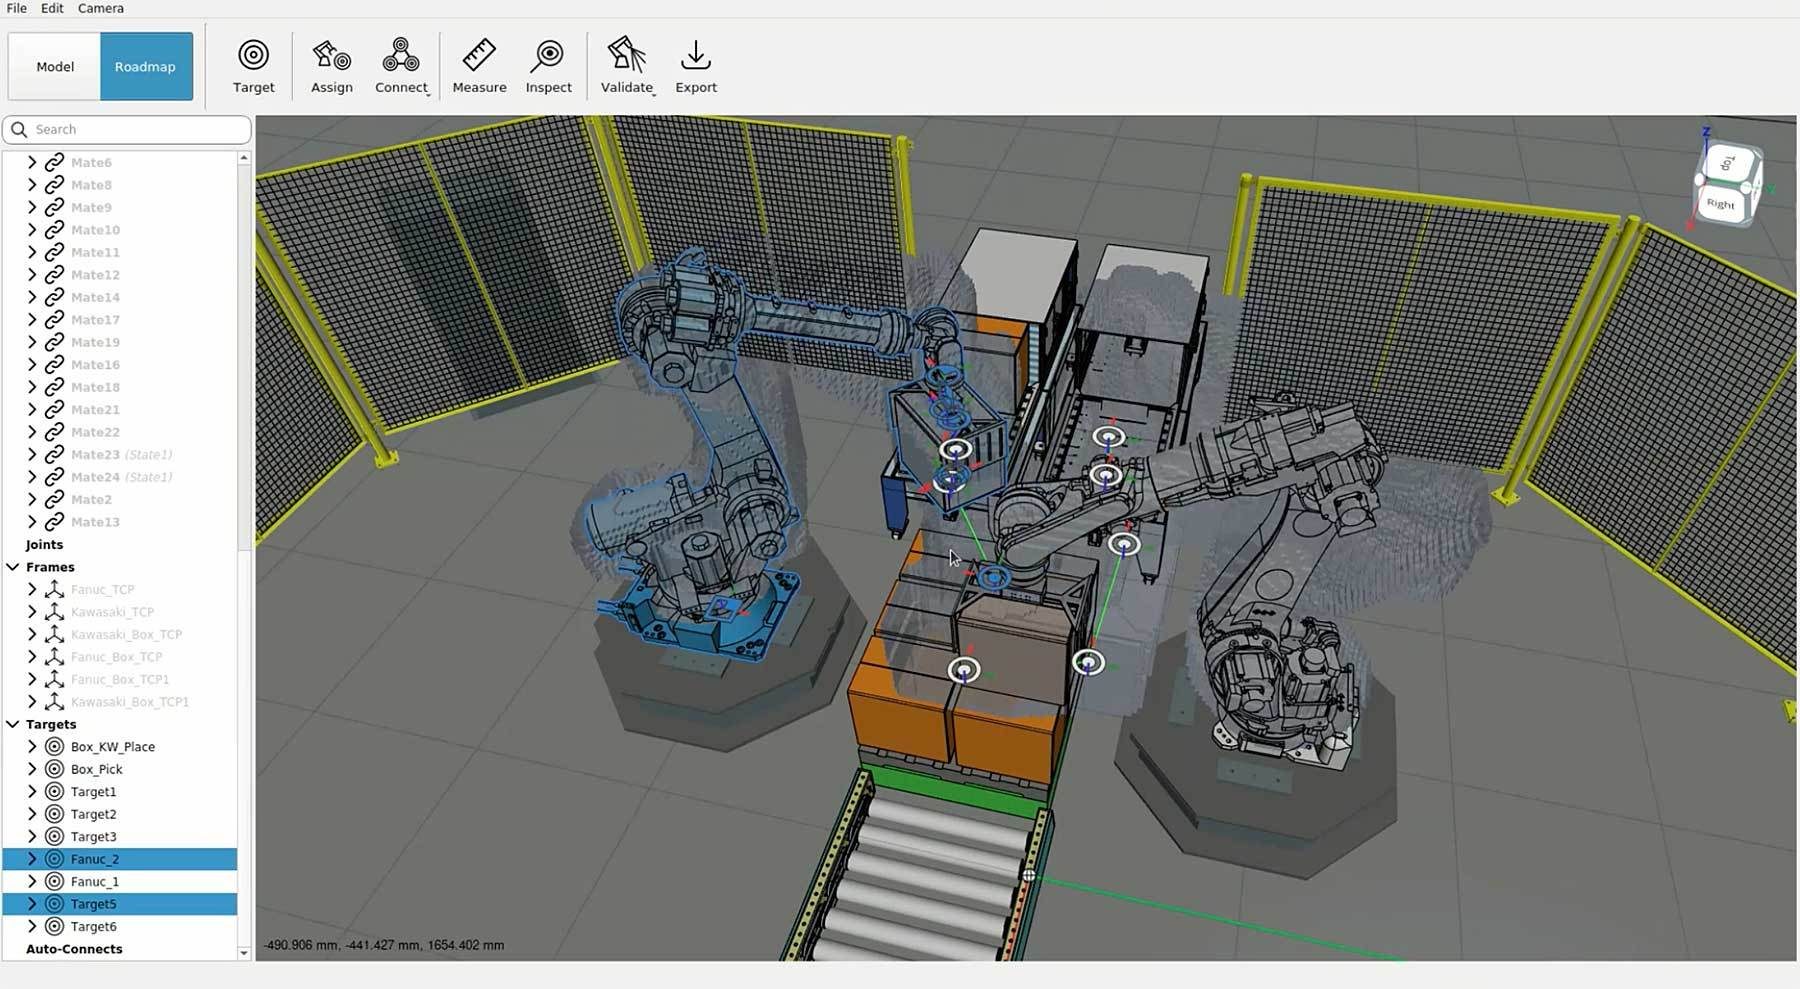
Task: Click the Target6 target icon
Action: [x=55, y=926]
